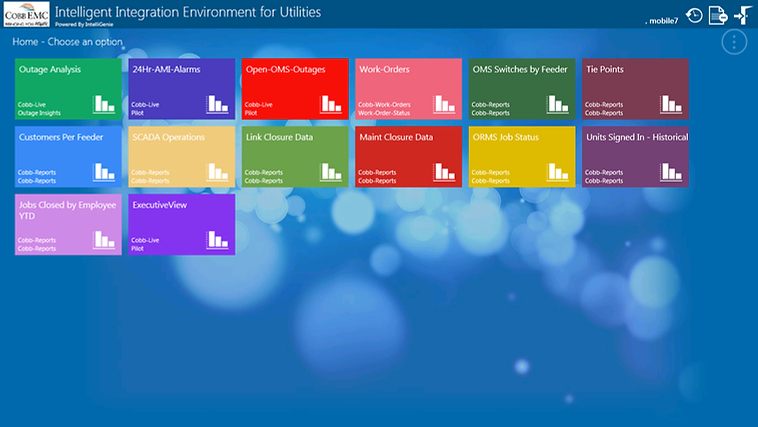Click the mobile7 username label
Image resolution: width=758 pixels, height=427 pixels.
point(661,20)
